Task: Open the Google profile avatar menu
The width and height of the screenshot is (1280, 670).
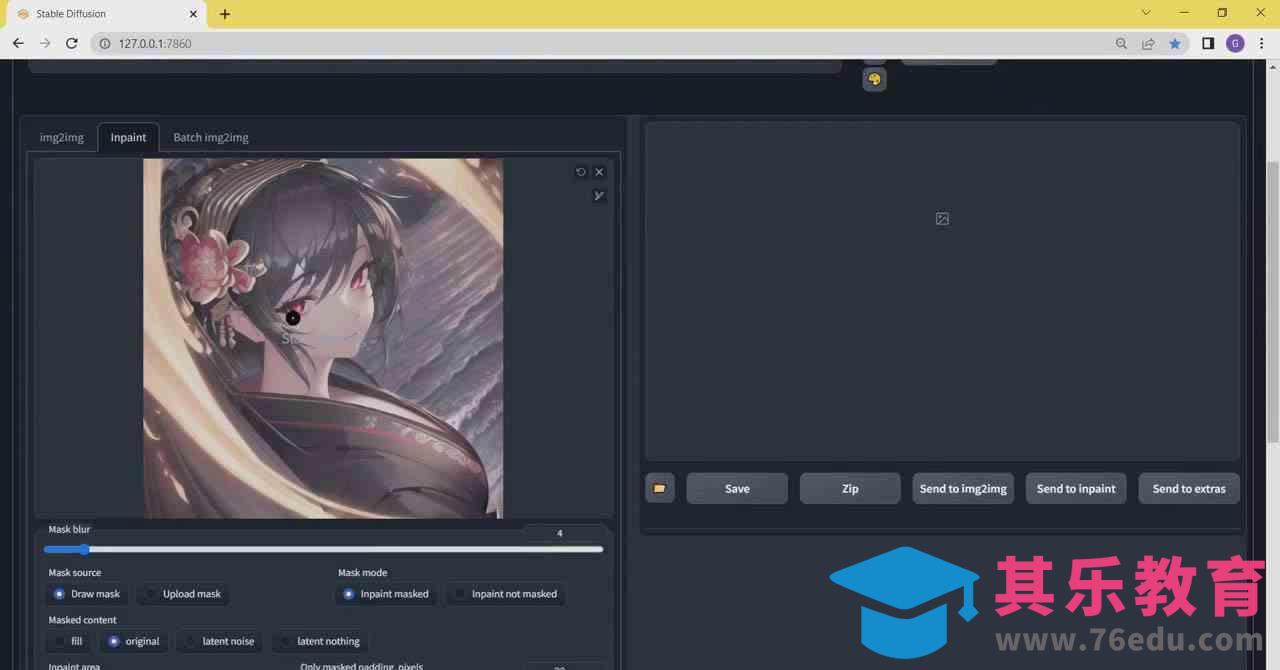Action: tap(1235, 44)
